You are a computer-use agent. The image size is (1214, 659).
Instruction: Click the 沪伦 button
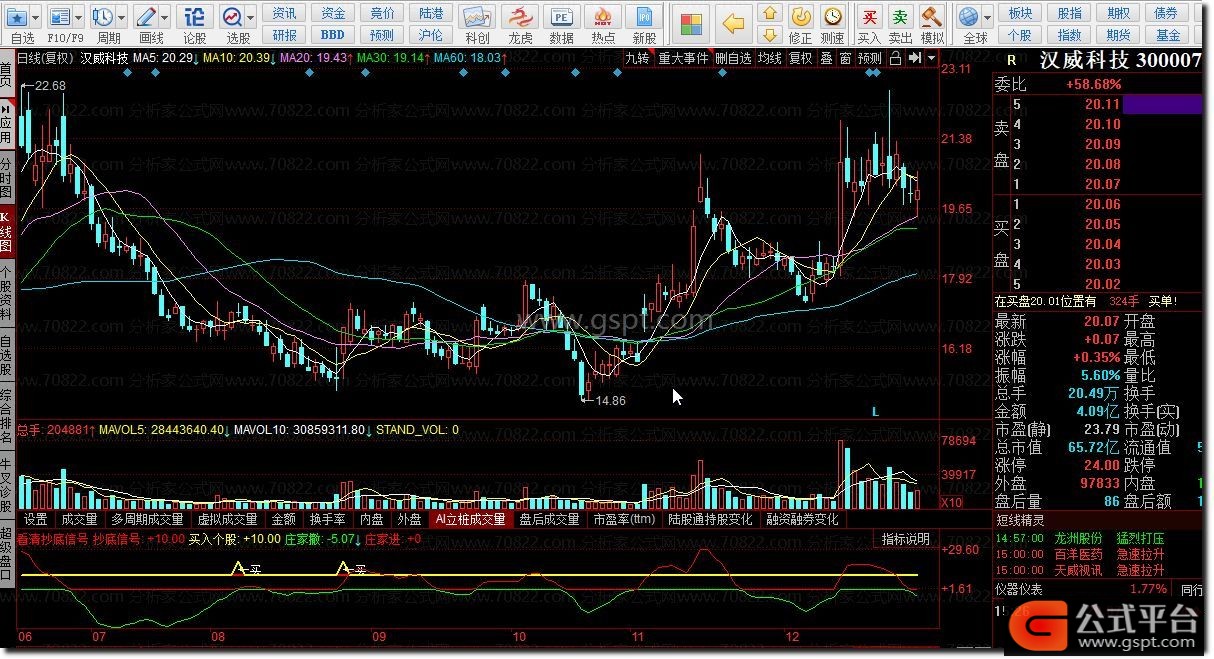point(431,35)
